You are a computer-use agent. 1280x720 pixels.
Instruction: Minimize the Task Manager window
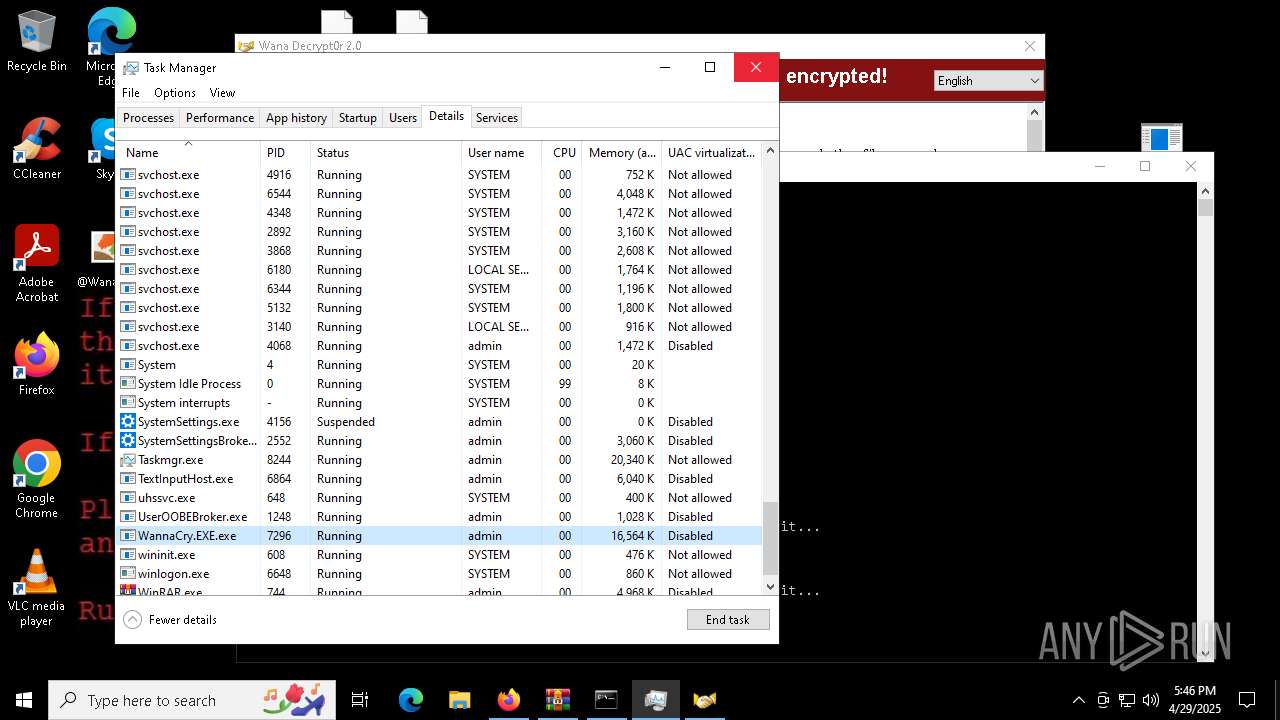click(x=665, y=67)
